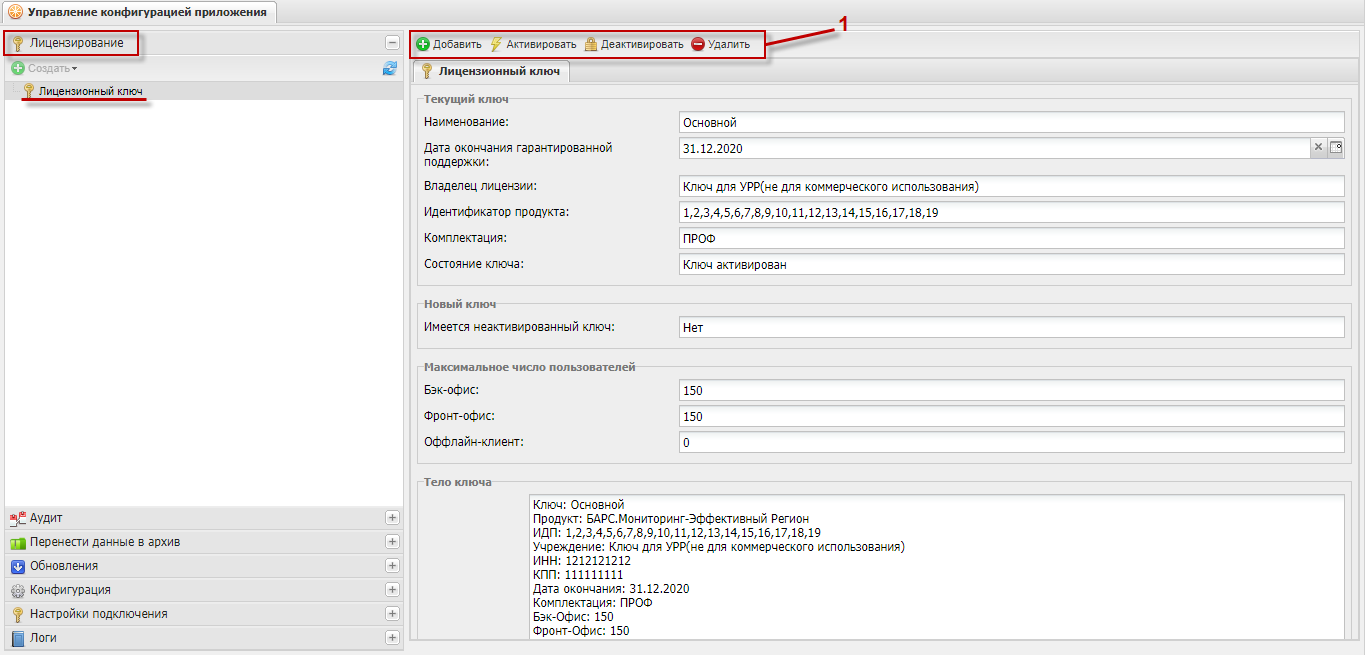The height and width of the screenshot is (655, 1365).
Task: Open the calendar picker for support end date
Action: [x=1336, y=147]
